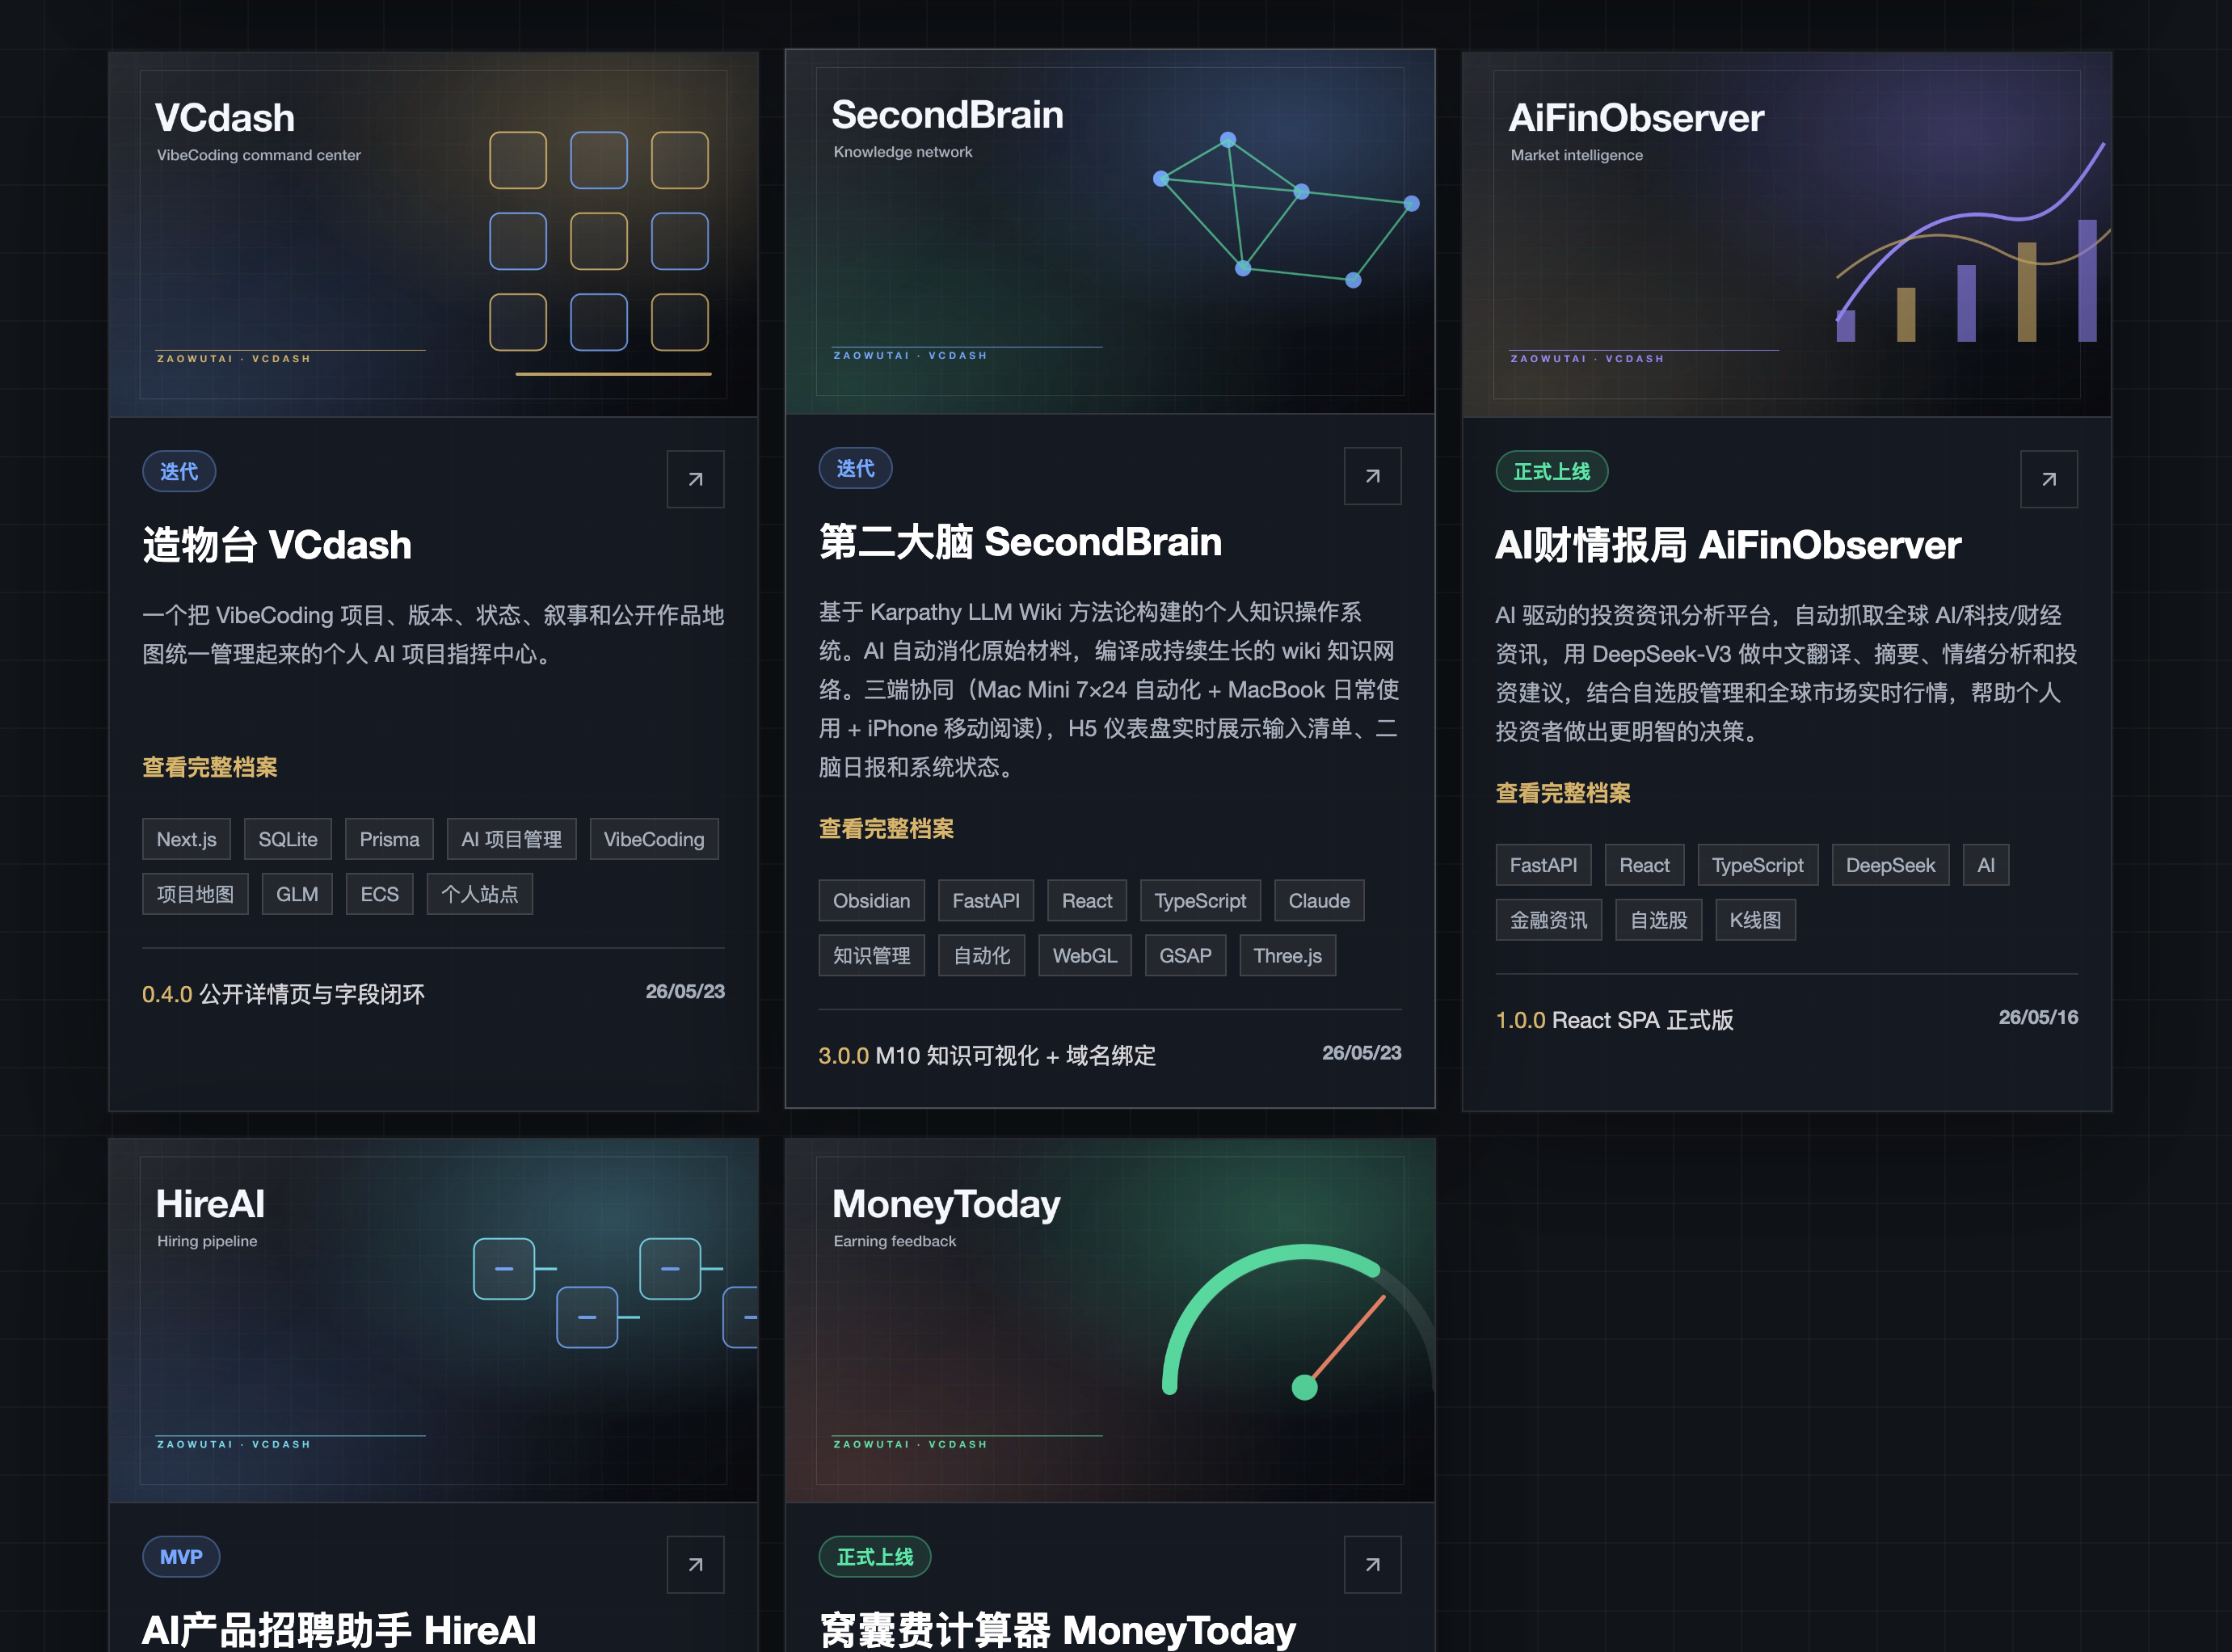Screen dimensions: 2232x1652
Task: Select the 自动化 tag
Action: click(981, 955)
